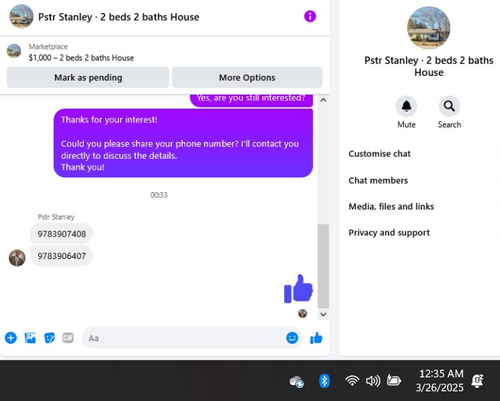The image size is (500, 401).
Task: Open battery status tray icon
Action: pos(394,380)
